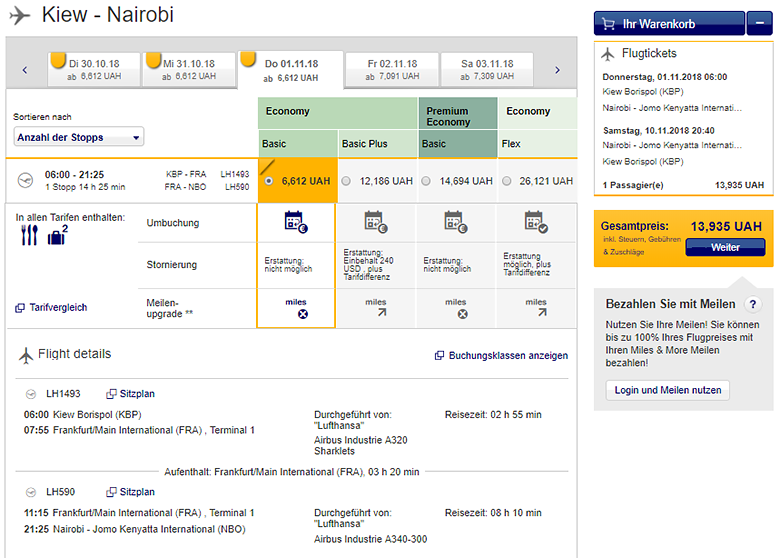Switch to the Fr 02.11.18 date tab
Viewport: 780px width, 558px height.
pyautogui.click(x=392, y=69)
